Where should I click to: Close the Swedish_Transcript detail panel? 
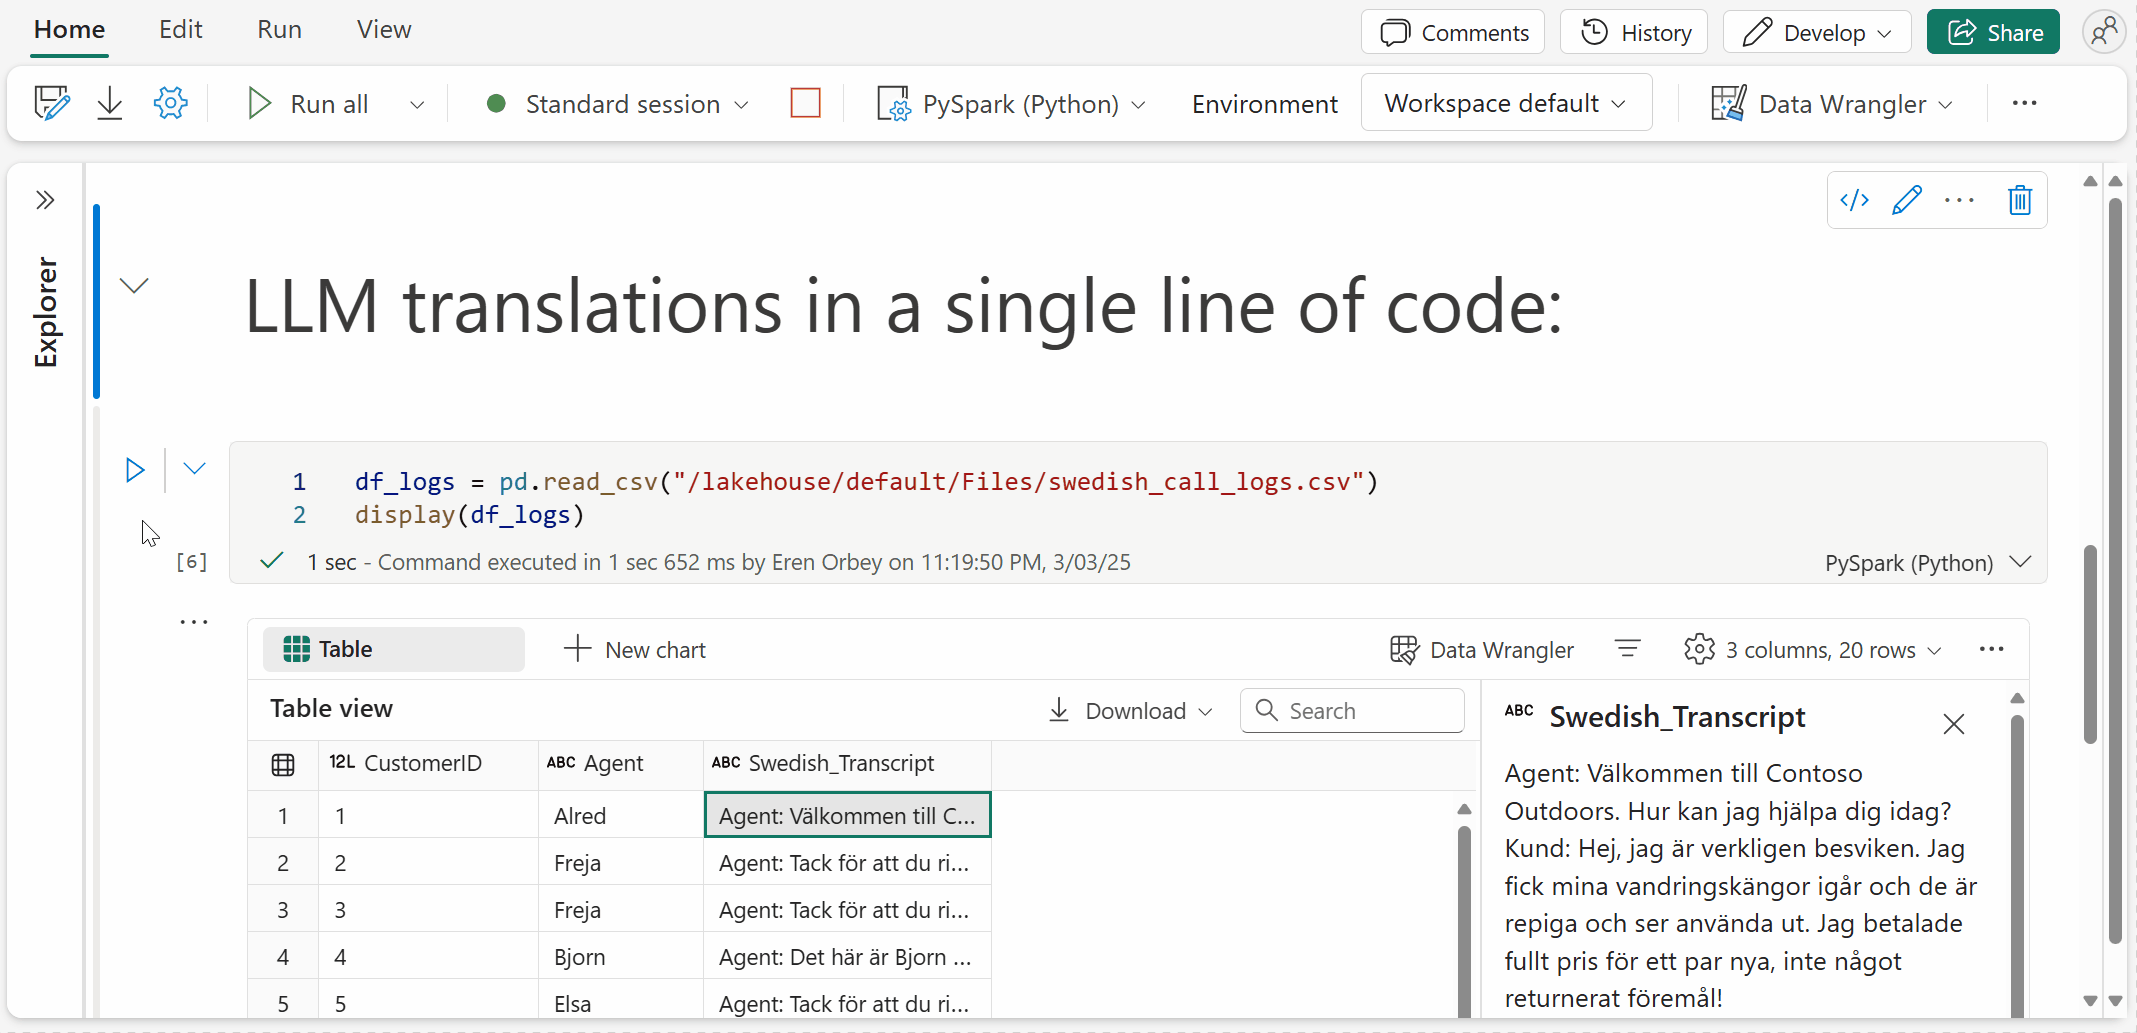pos(1954,723)
